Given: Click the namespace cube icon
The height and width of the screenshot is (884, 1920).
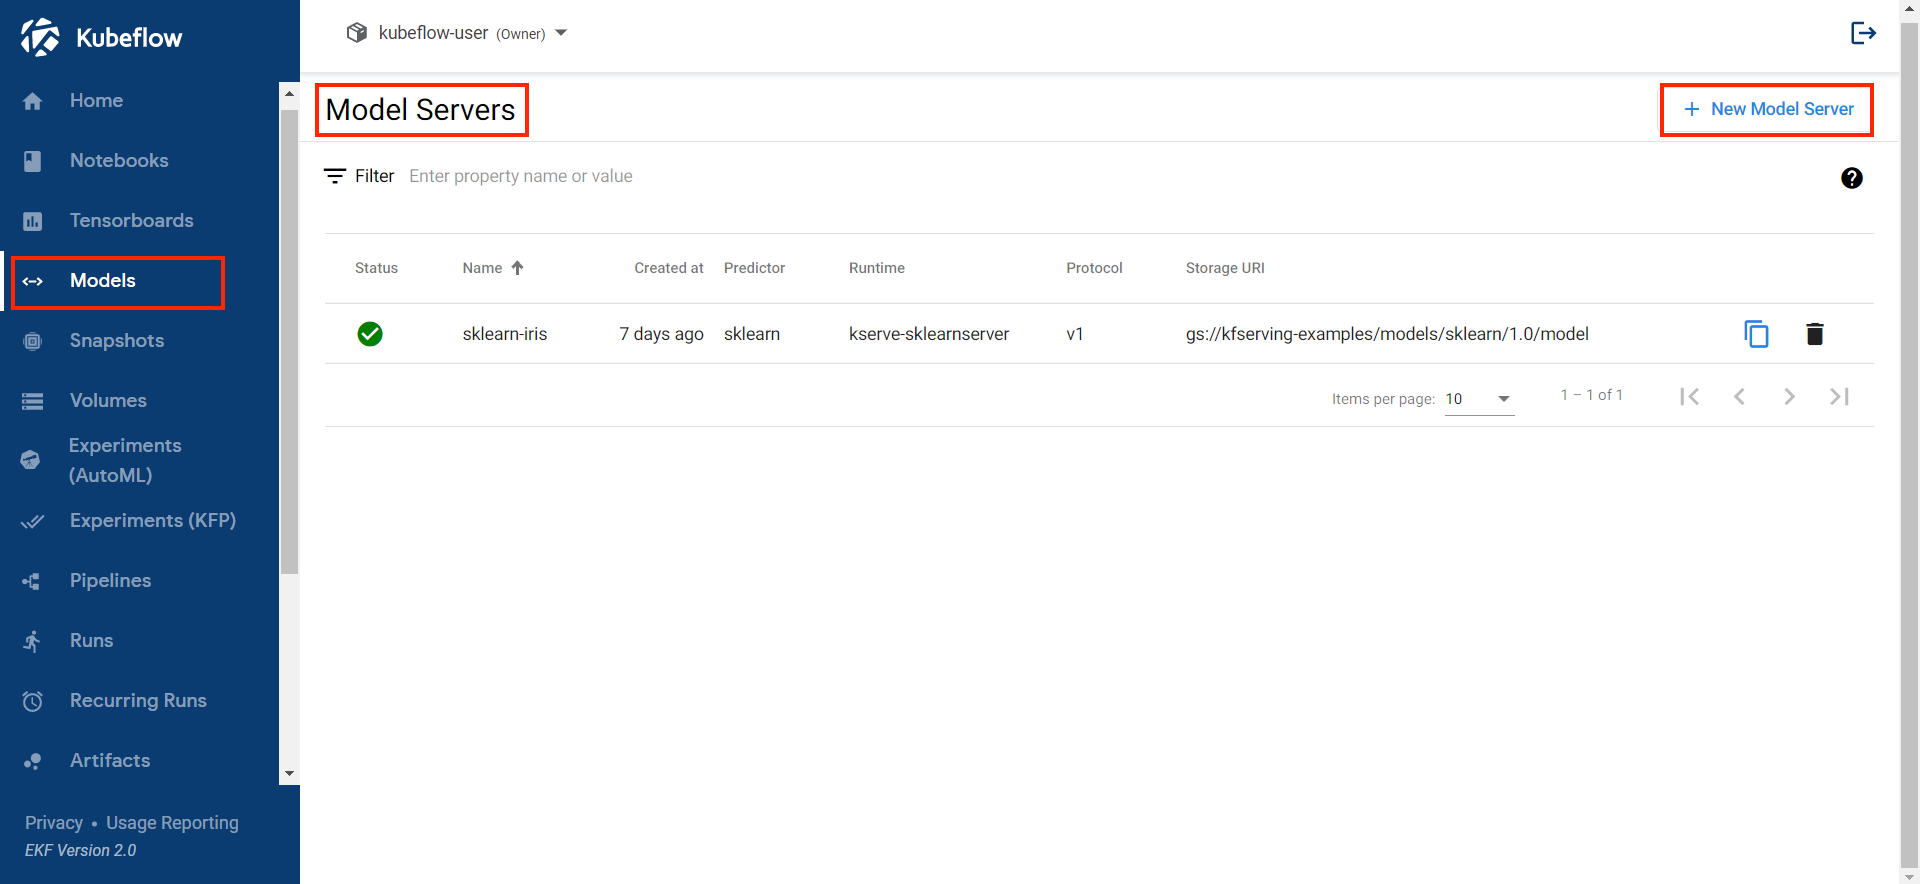Looking at the screenshot, I should tap(357, 33).
